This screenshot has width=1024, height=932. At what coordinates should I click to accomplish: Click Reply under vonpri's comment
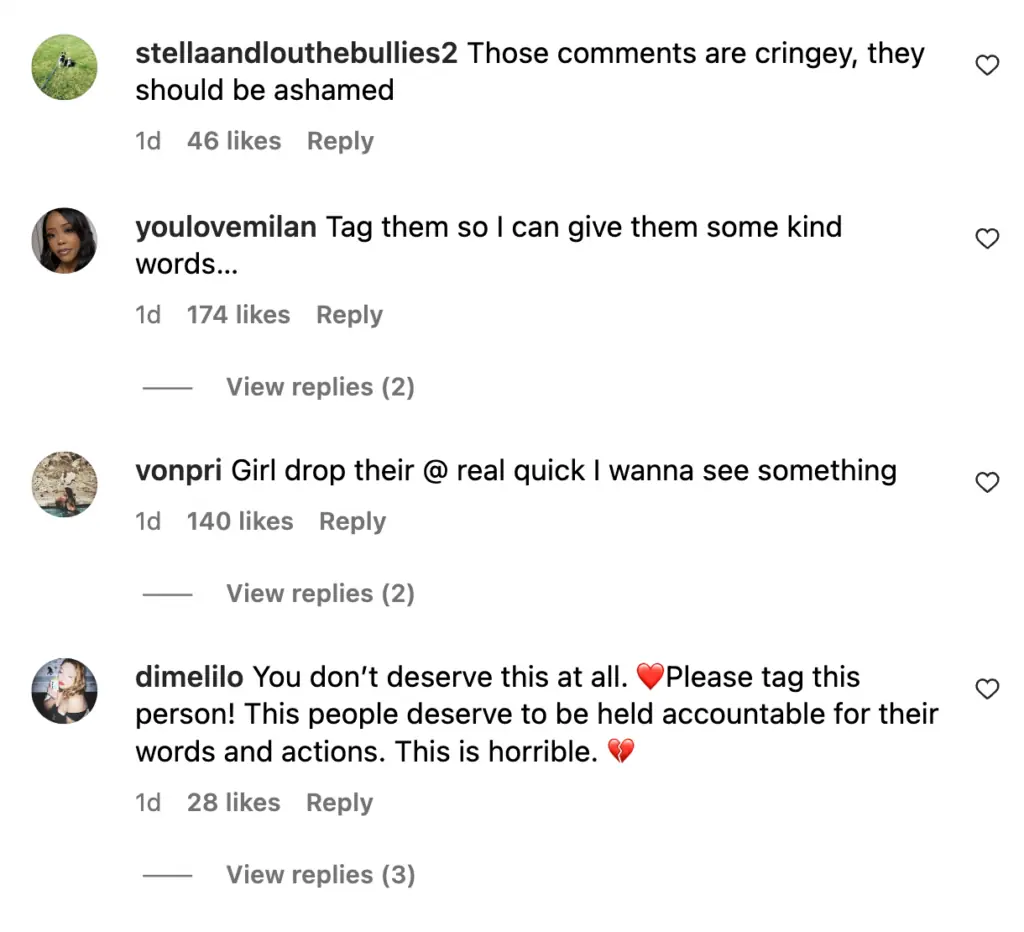click(352, 522)
